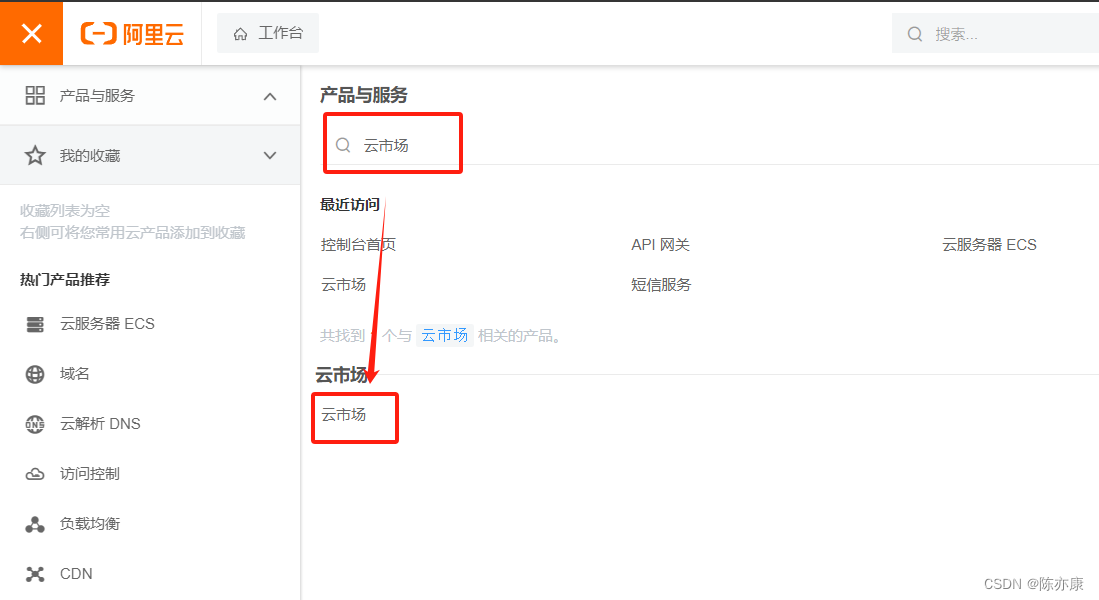
Task: Click the 收藏列表为空 hint text
Action: (x=64, y=210)
